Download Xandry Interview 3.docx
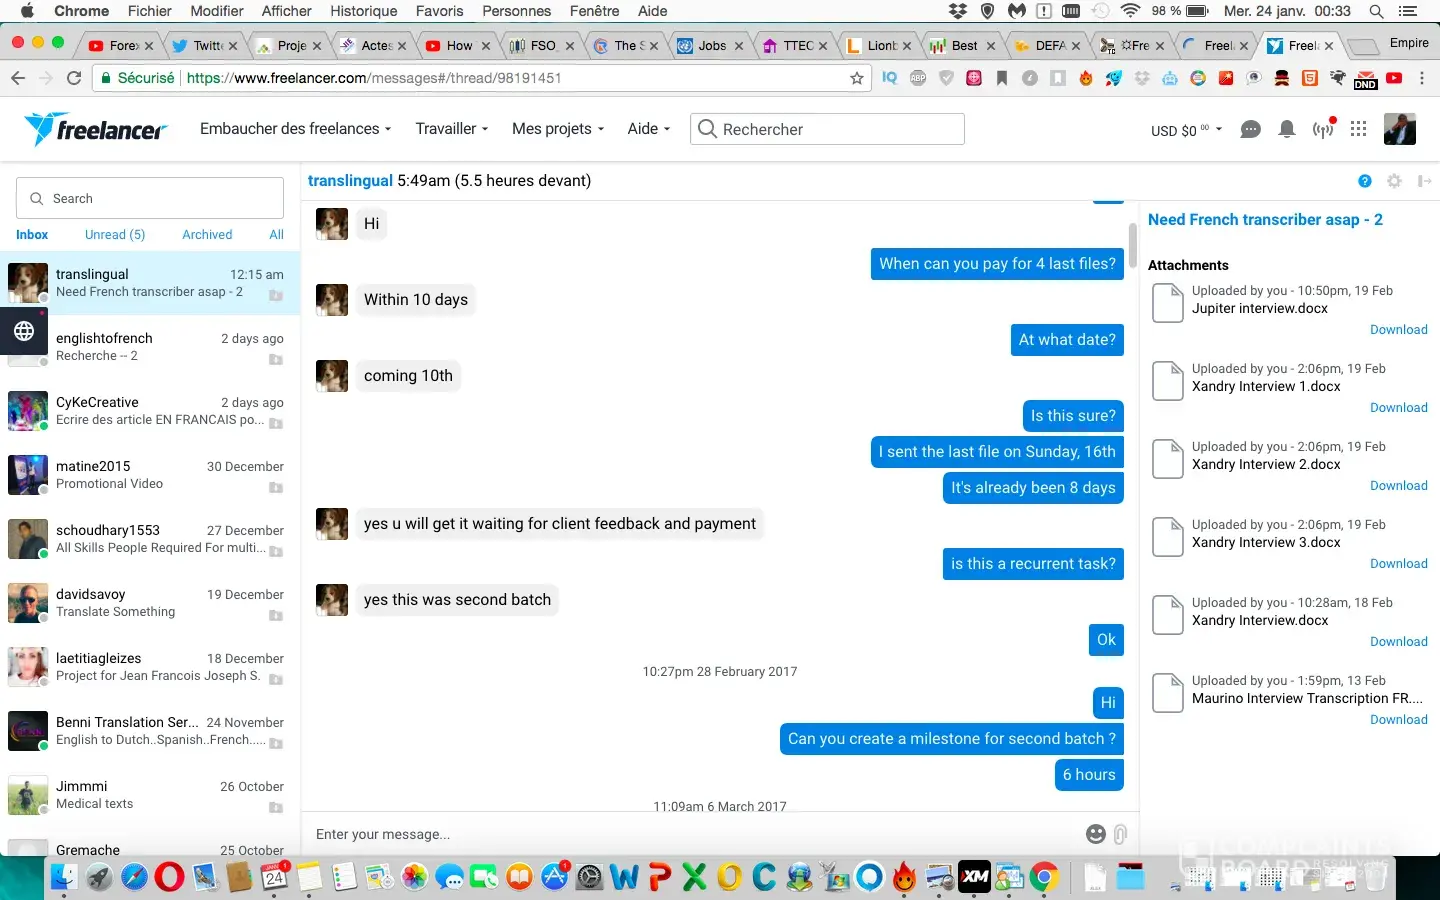This screenshot has width=1440, height=900. (1399, 564)
